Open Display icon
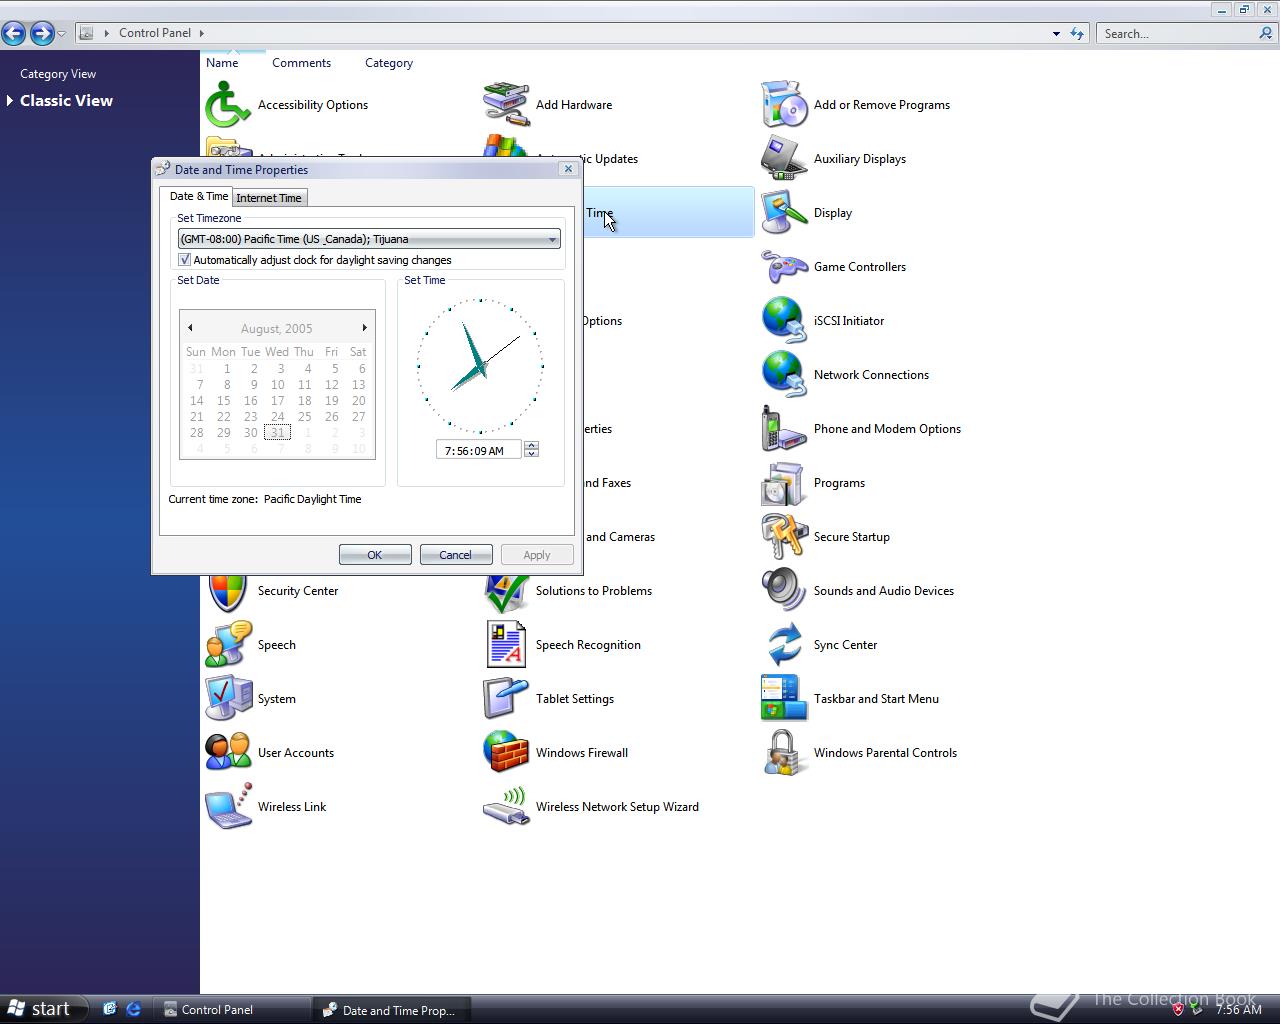This screenshot has width=1280, height=1024. pos(784,213)
